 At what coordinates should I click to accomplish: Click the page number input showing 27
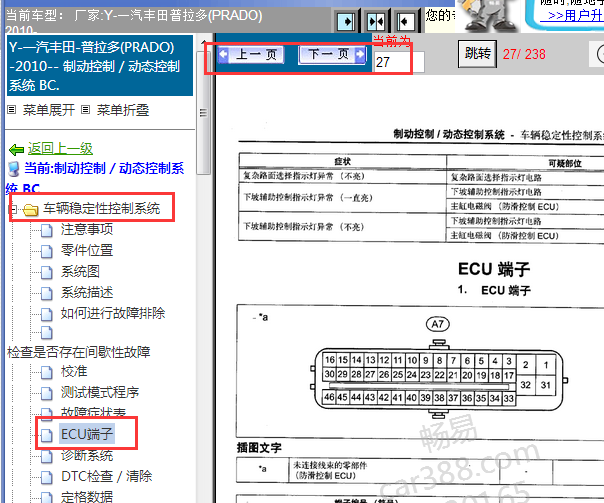[399, 62]
